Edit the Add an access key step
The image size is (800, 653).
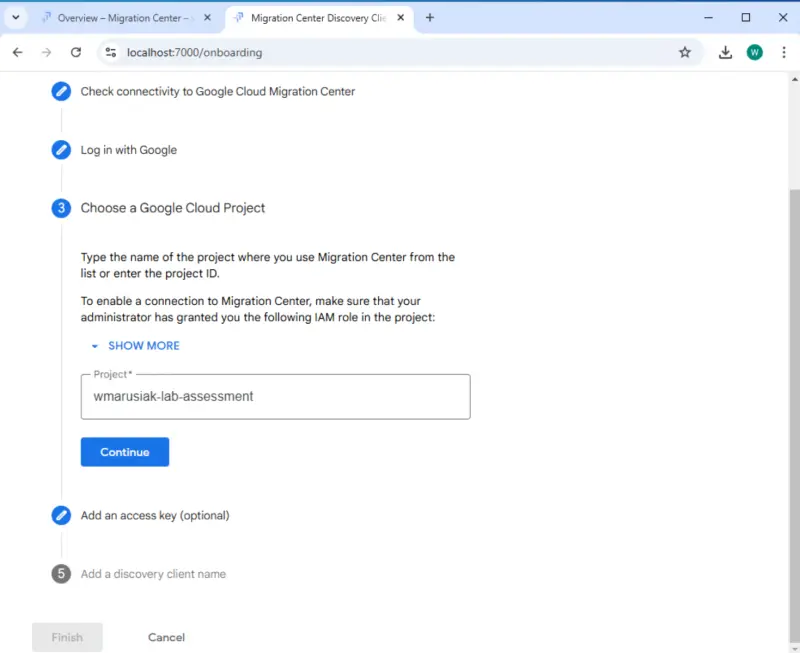click(x=61, y=515)
